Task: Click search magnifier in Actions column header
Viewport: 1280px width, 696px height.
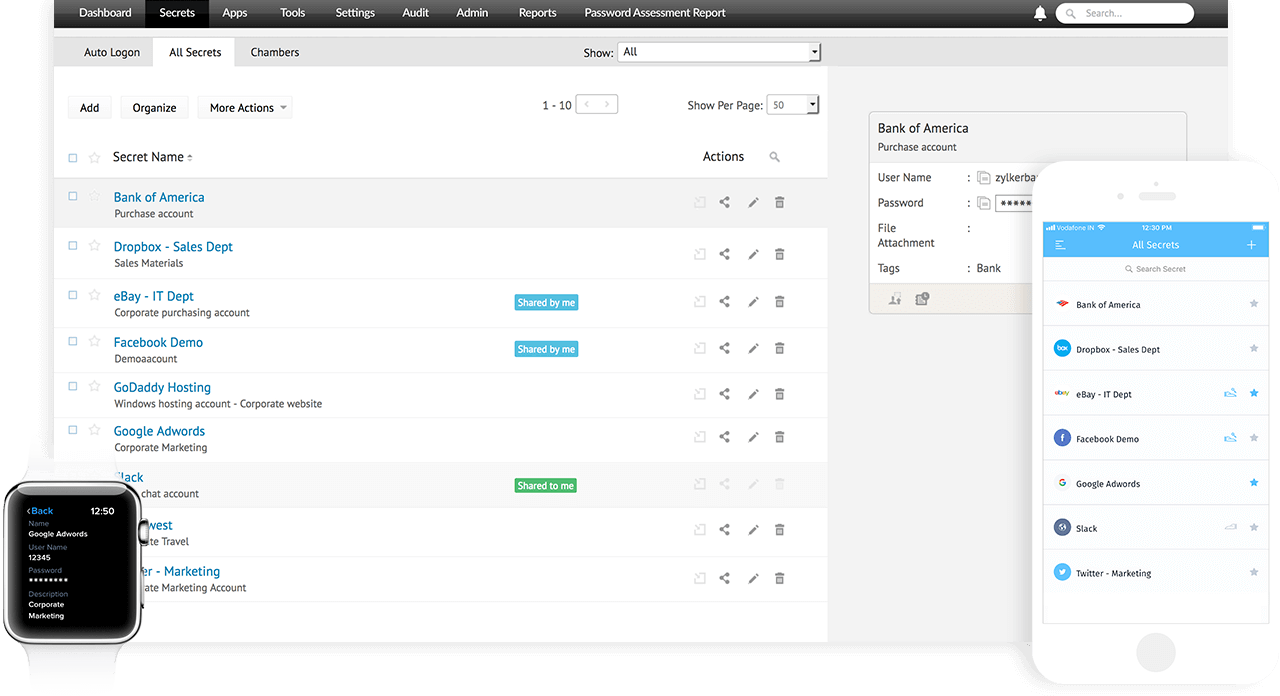Action: pyautogui.click(x=774, y=157)
